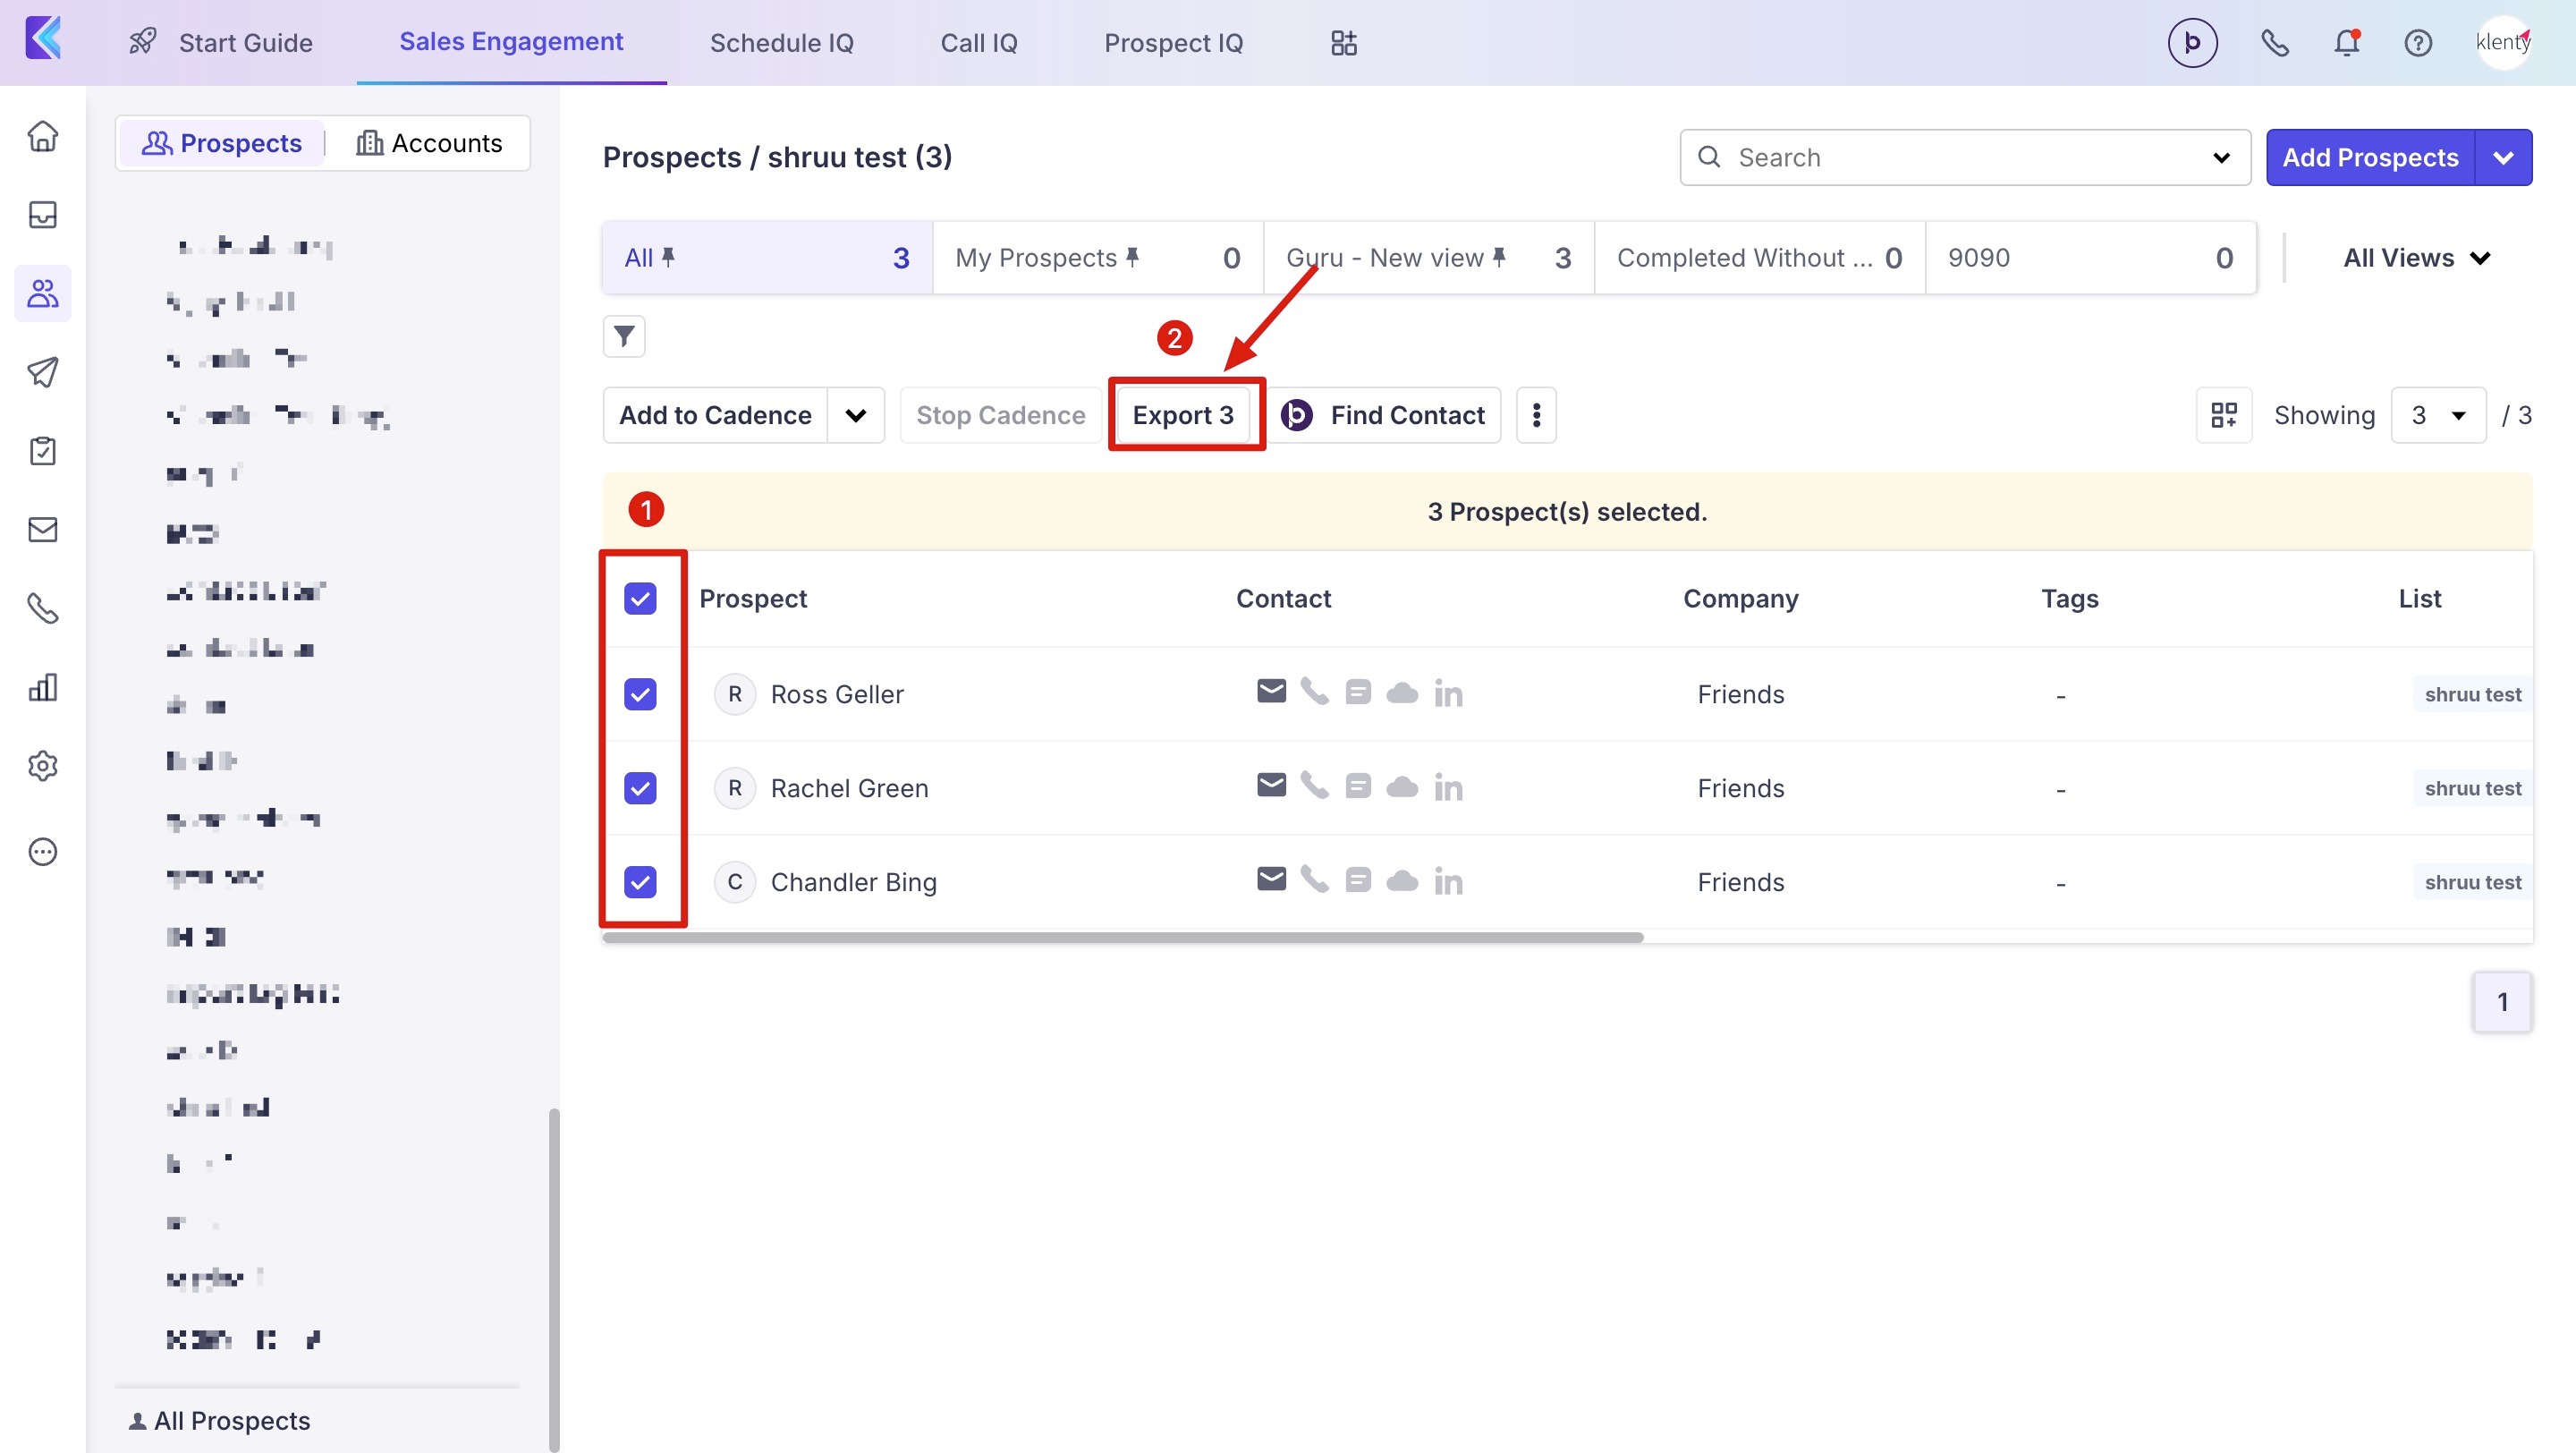Viewport: 2576px width, 1453px height.
Task: Open the phone dialer in top bar
Action: pyautogui.click(x=2275, y=43)
